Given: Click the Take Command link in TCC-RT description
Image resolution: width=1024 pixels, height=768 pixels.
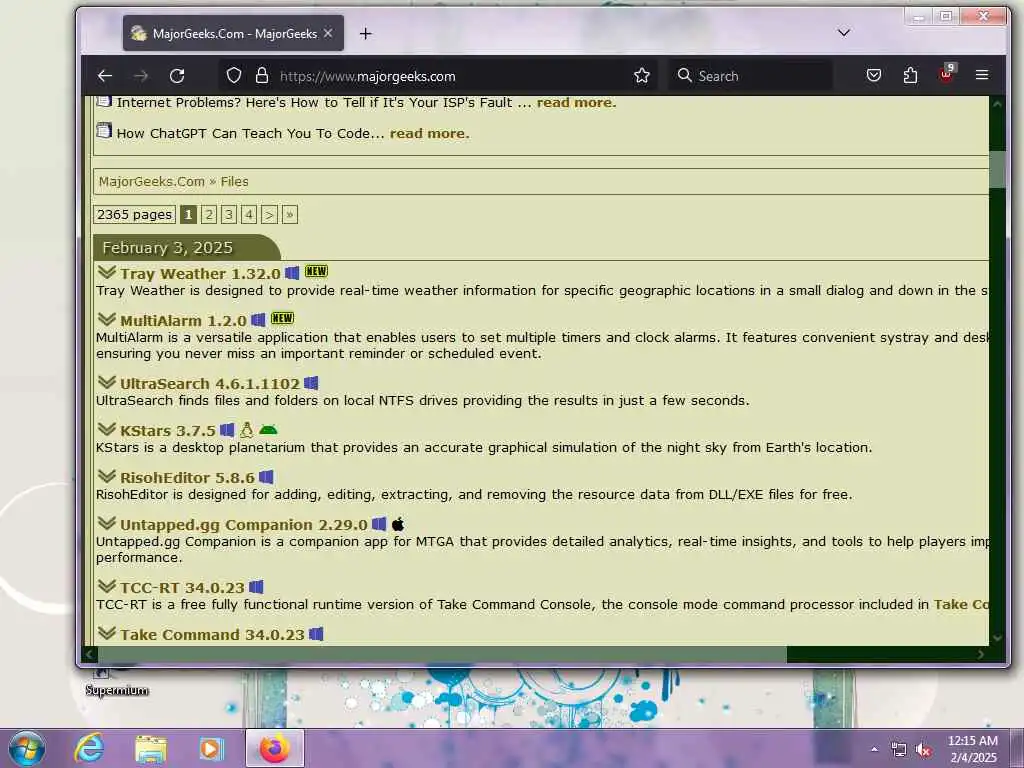Looking at the screenshot, I should (961, 604).
